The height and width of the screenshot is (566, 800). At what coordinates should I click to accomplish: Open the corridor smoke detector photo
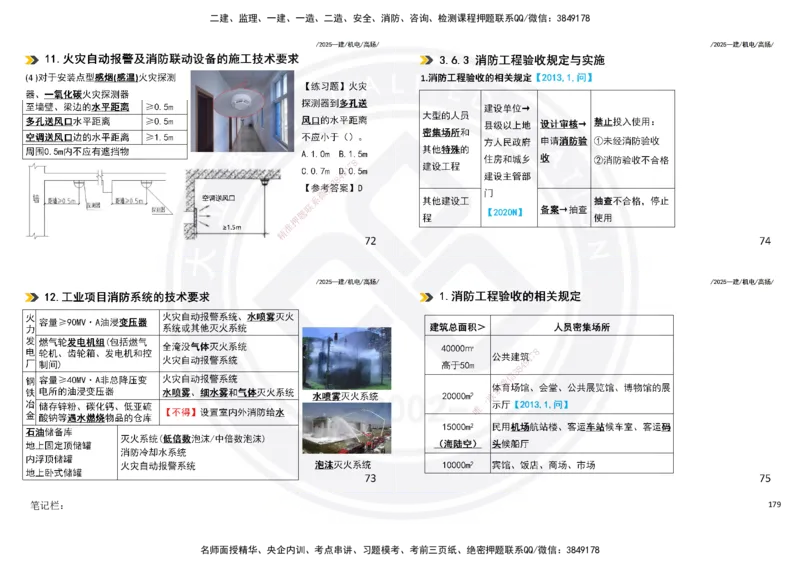coord(242,111)
